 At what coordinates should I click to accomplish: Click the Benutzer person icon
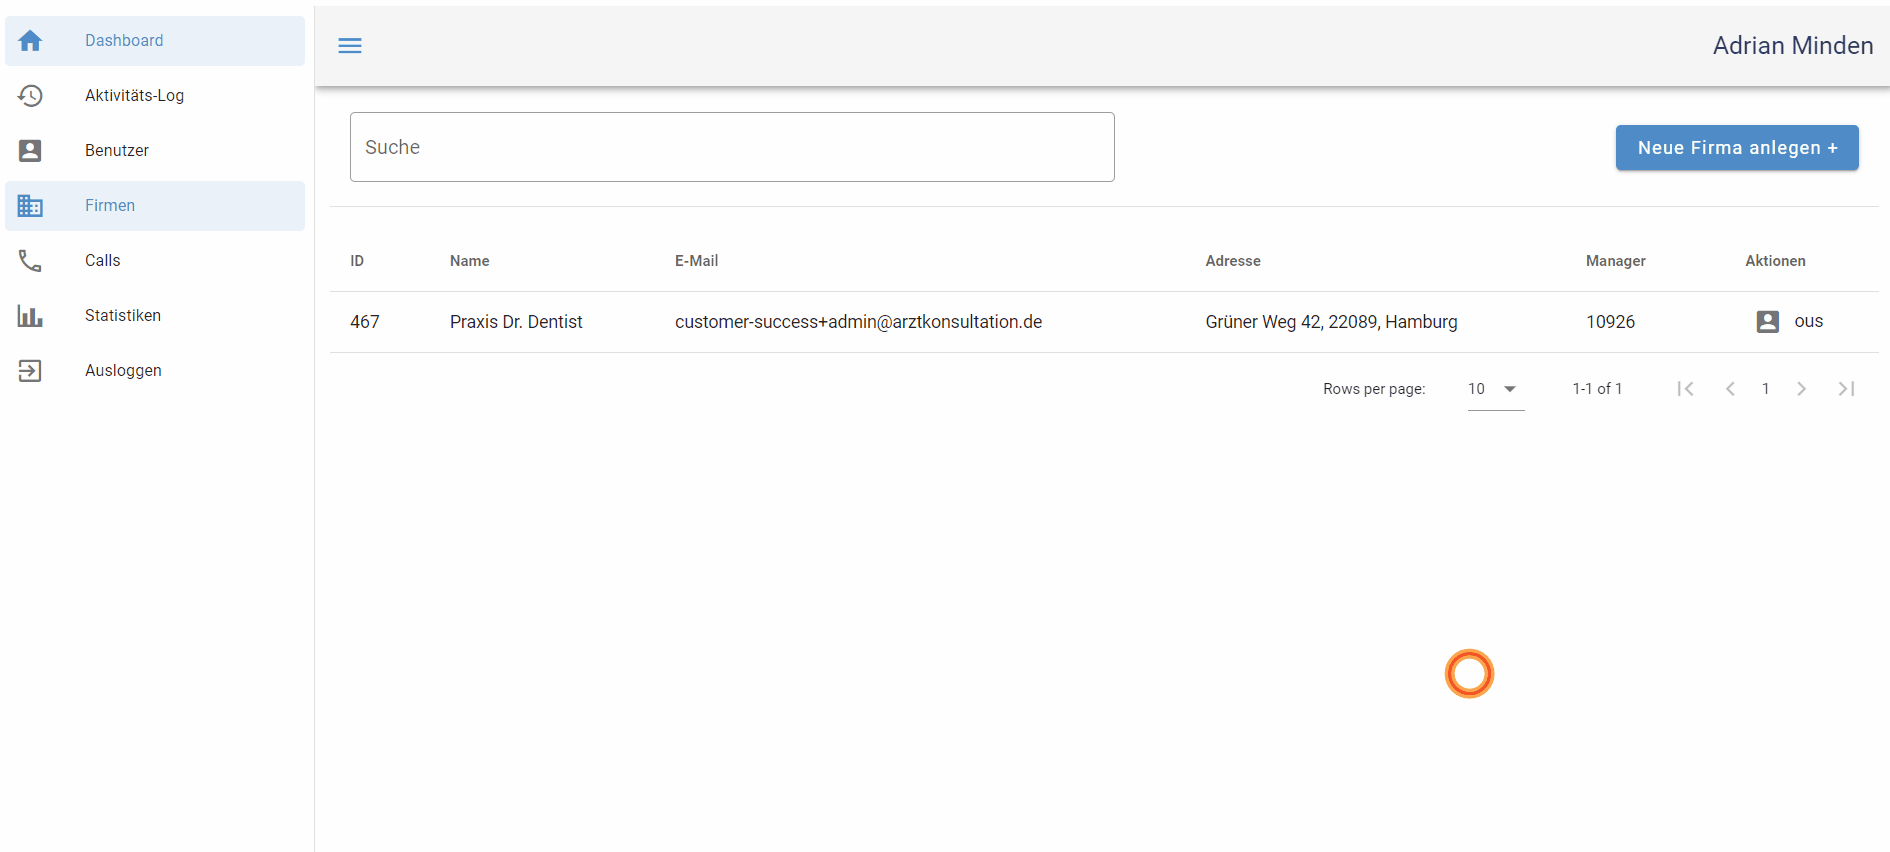(30, 151)
